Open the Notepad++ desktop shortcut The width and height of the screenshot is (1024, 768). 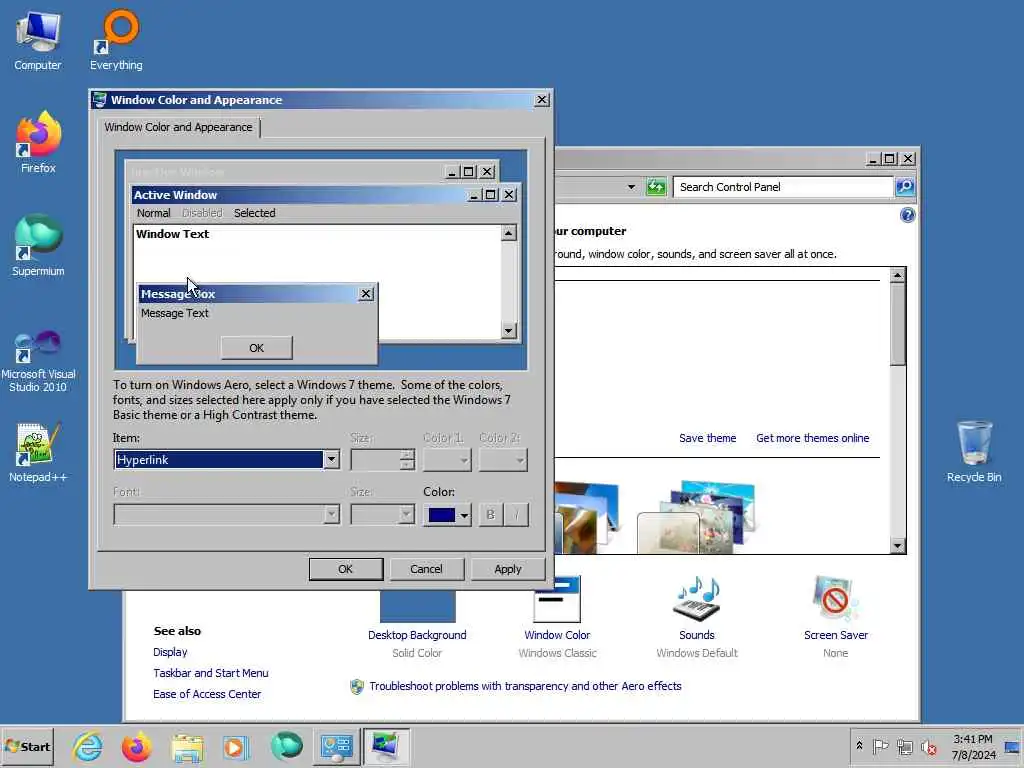point(38,452)
